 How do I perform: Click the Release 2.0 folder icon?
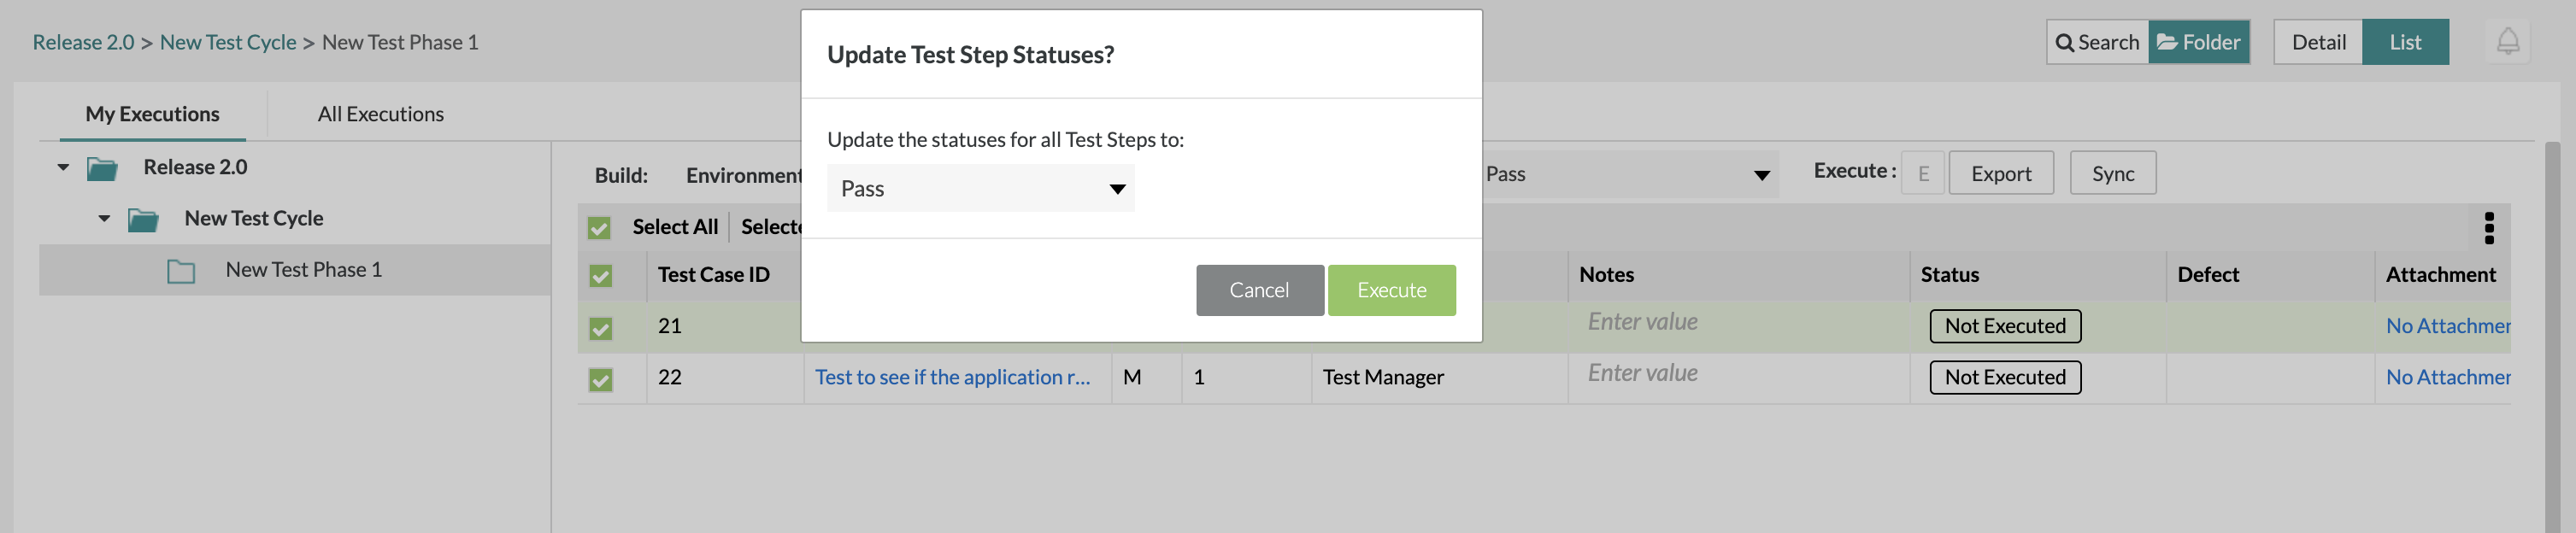click(x=102, y=168)
